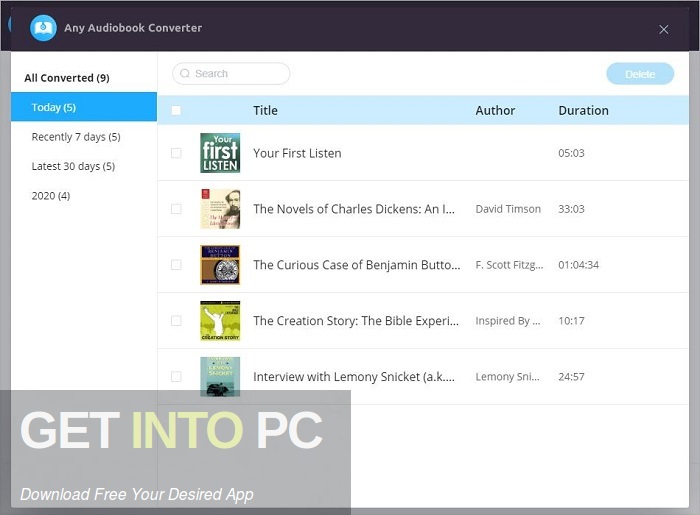Open the Lemony Snicket interview cover thumbnail

(x=220, y=377)
